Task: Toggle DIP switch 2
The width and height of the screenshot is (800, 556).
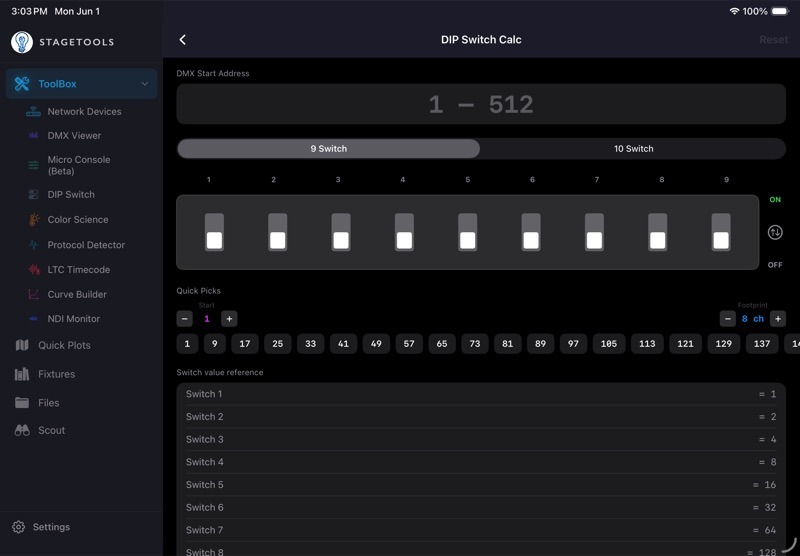Action: pos(278,232)
